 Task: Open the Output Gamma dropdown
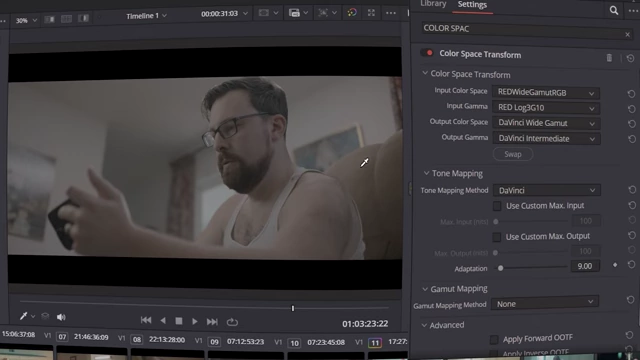coord(547,138)
